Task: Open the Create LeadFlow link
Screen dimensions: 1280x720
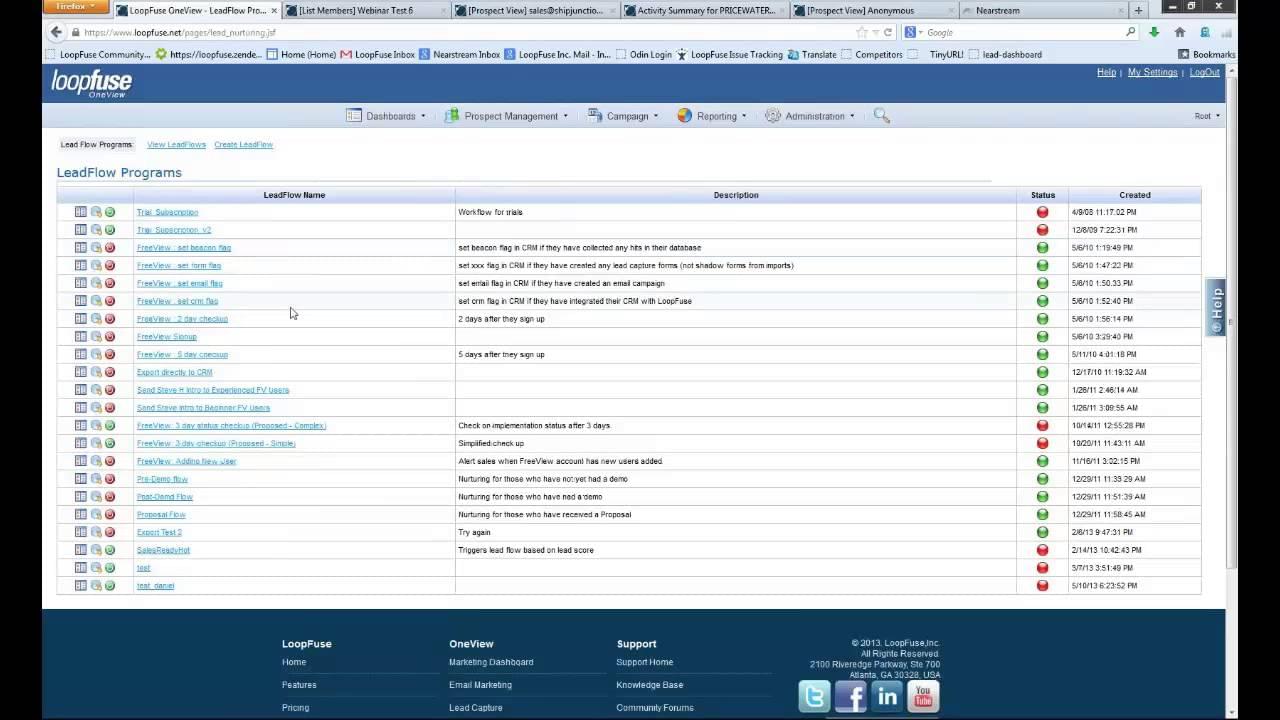Action: [x=243, y=144]
